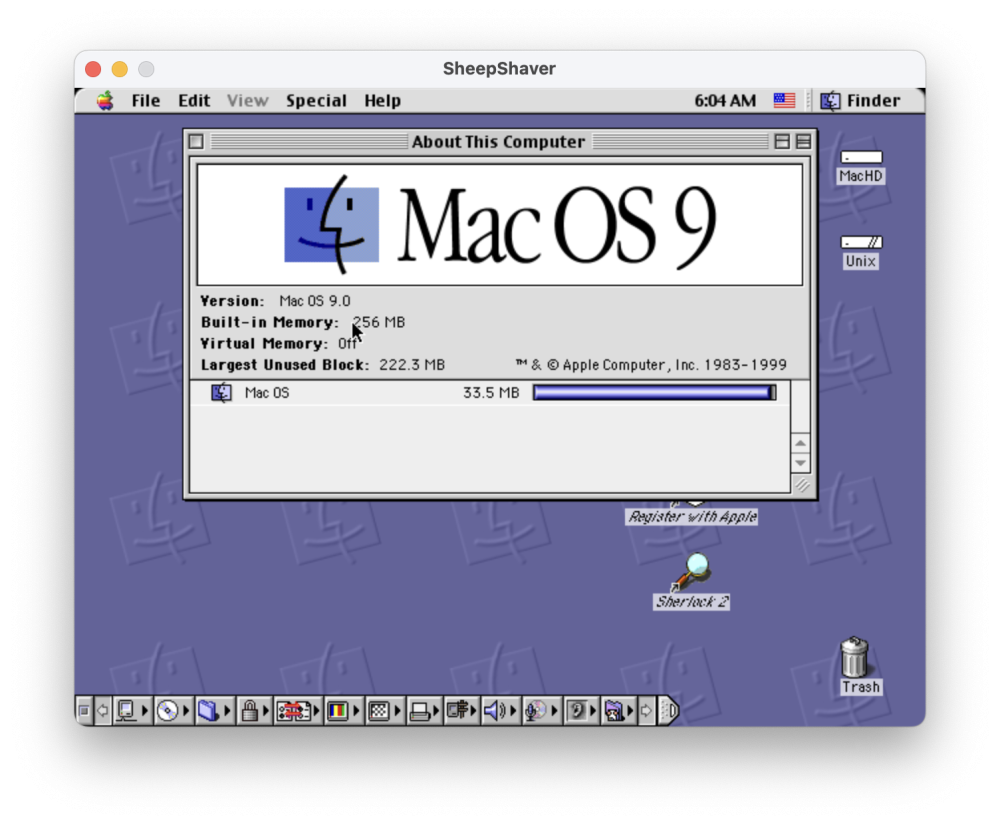Viewport: 1000px width, 825px height.
Task: Open the Help menu
Action: click(383, 101)
